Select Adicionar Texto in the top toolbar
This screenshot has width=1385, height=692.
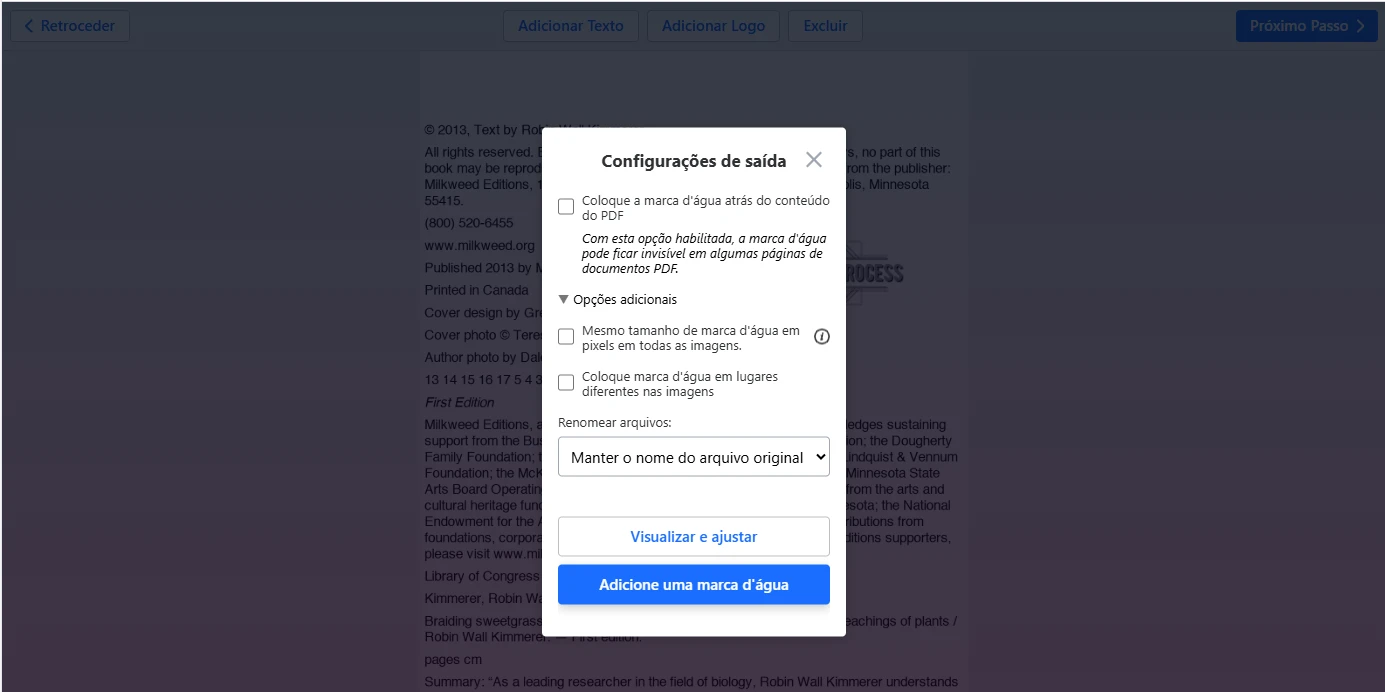coord(570,26)
